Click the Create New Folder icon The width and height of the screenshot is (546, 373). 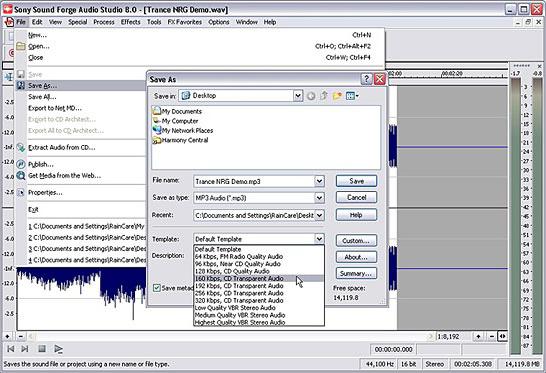tap(337, 95)
